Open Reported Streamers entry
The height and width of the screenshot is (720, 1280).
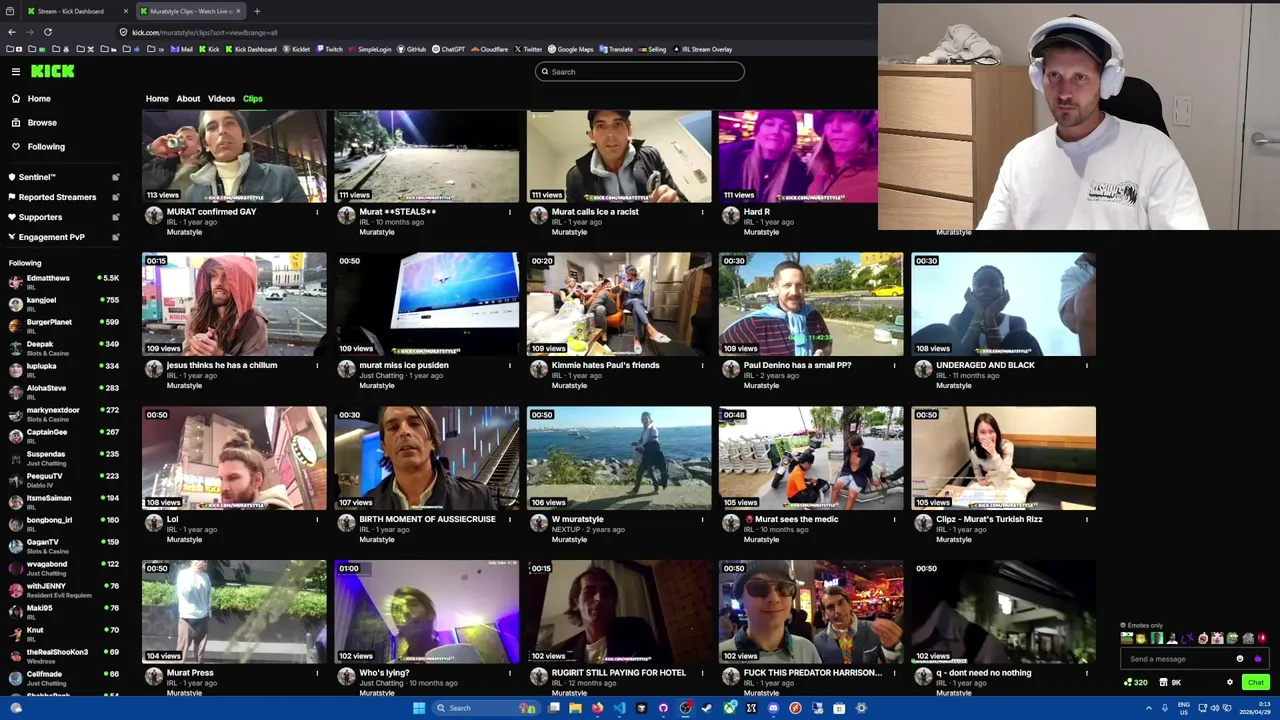click(x=57, y=197)
